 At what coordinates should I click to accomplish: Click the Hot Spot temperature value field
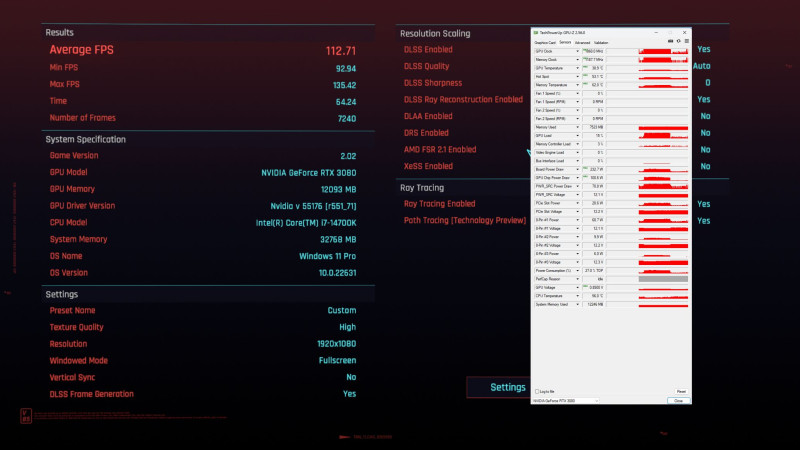click(593, 77)
